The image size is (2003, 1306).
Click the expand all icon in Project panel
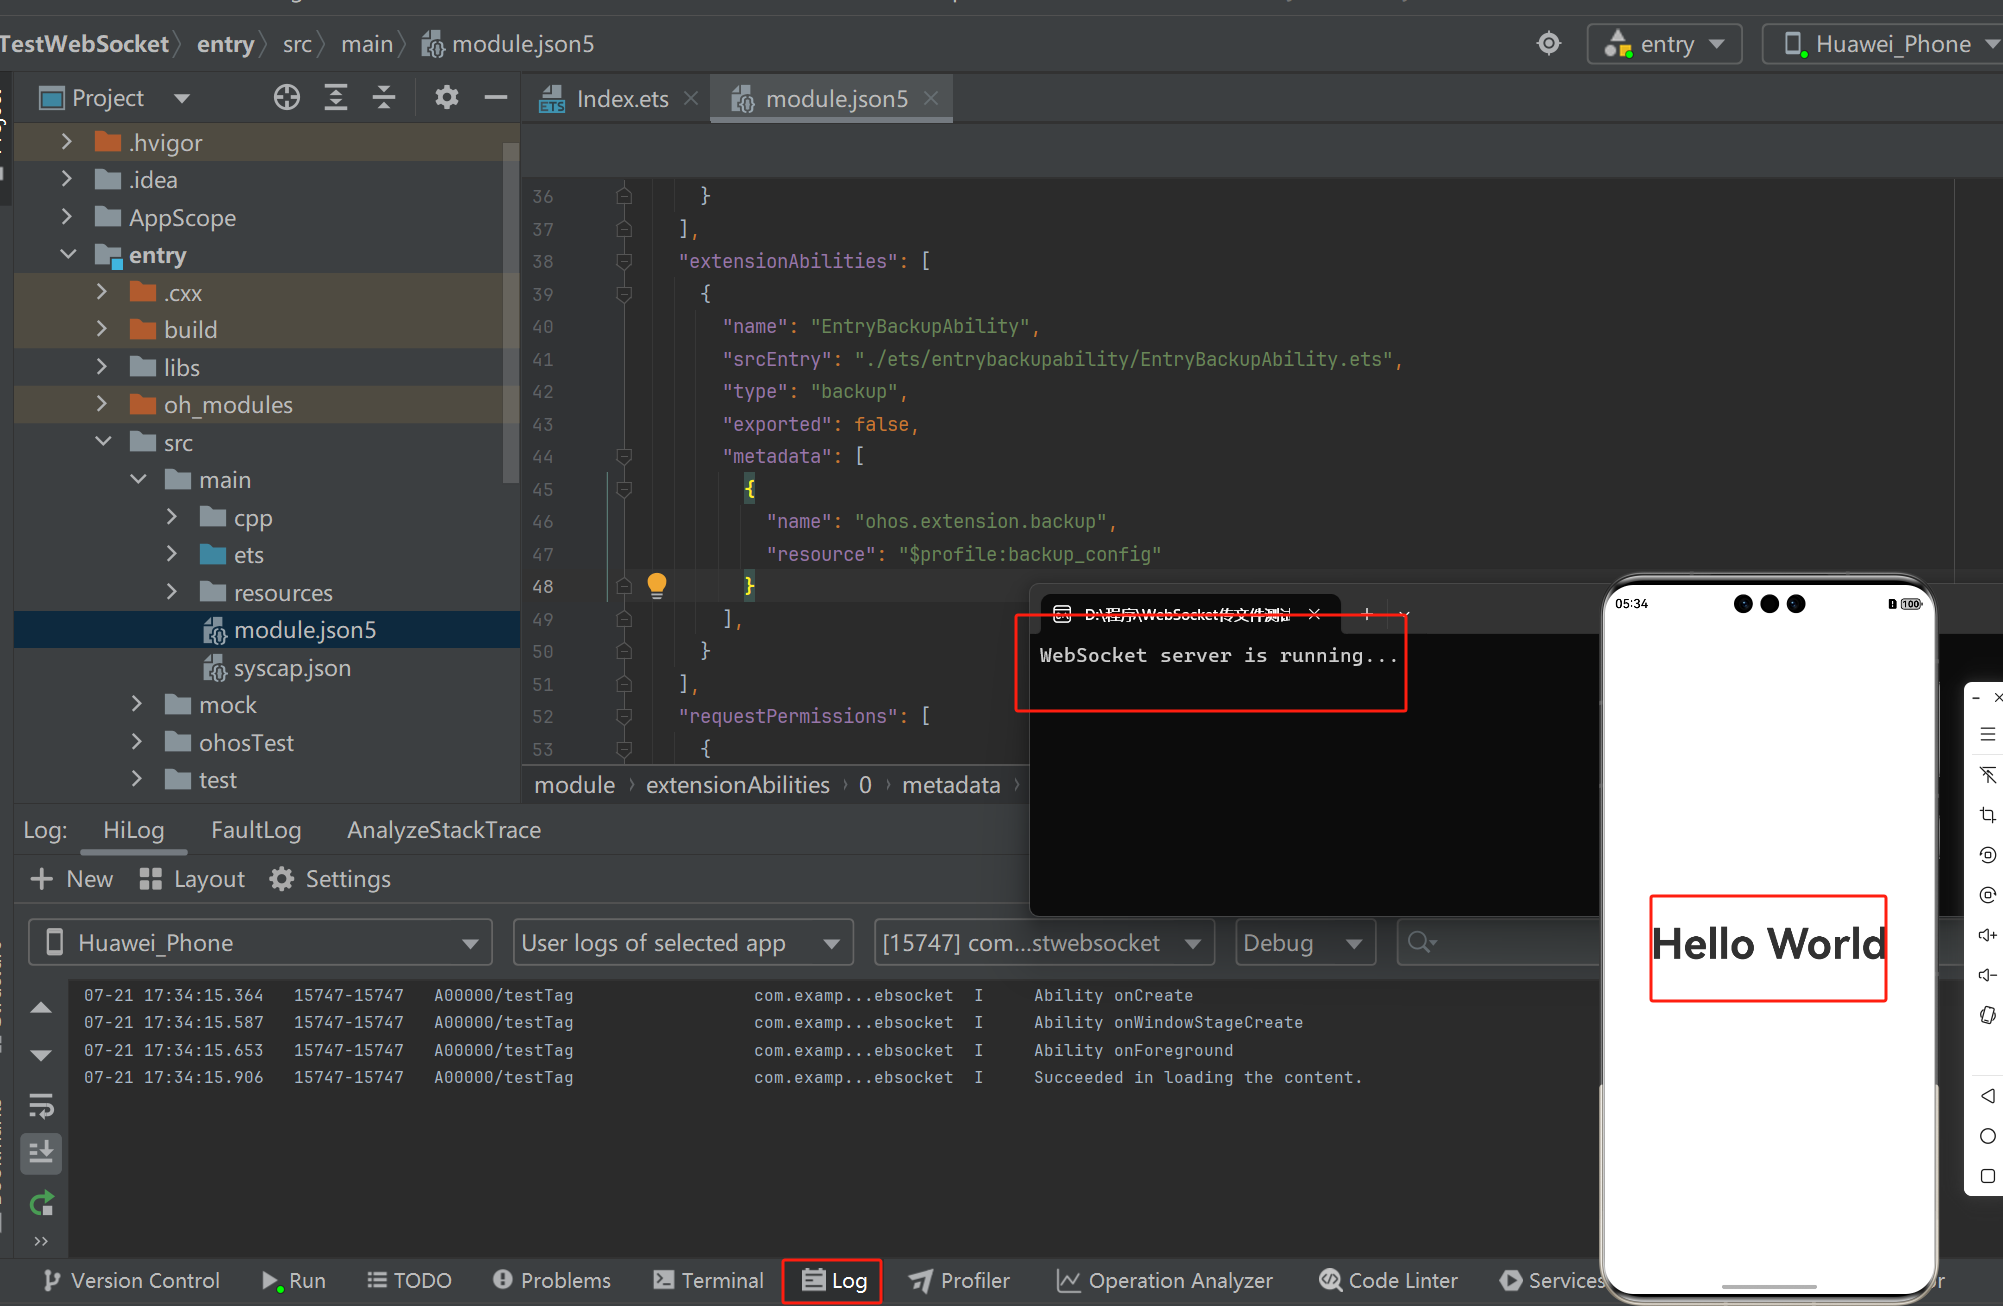point(336,97)
